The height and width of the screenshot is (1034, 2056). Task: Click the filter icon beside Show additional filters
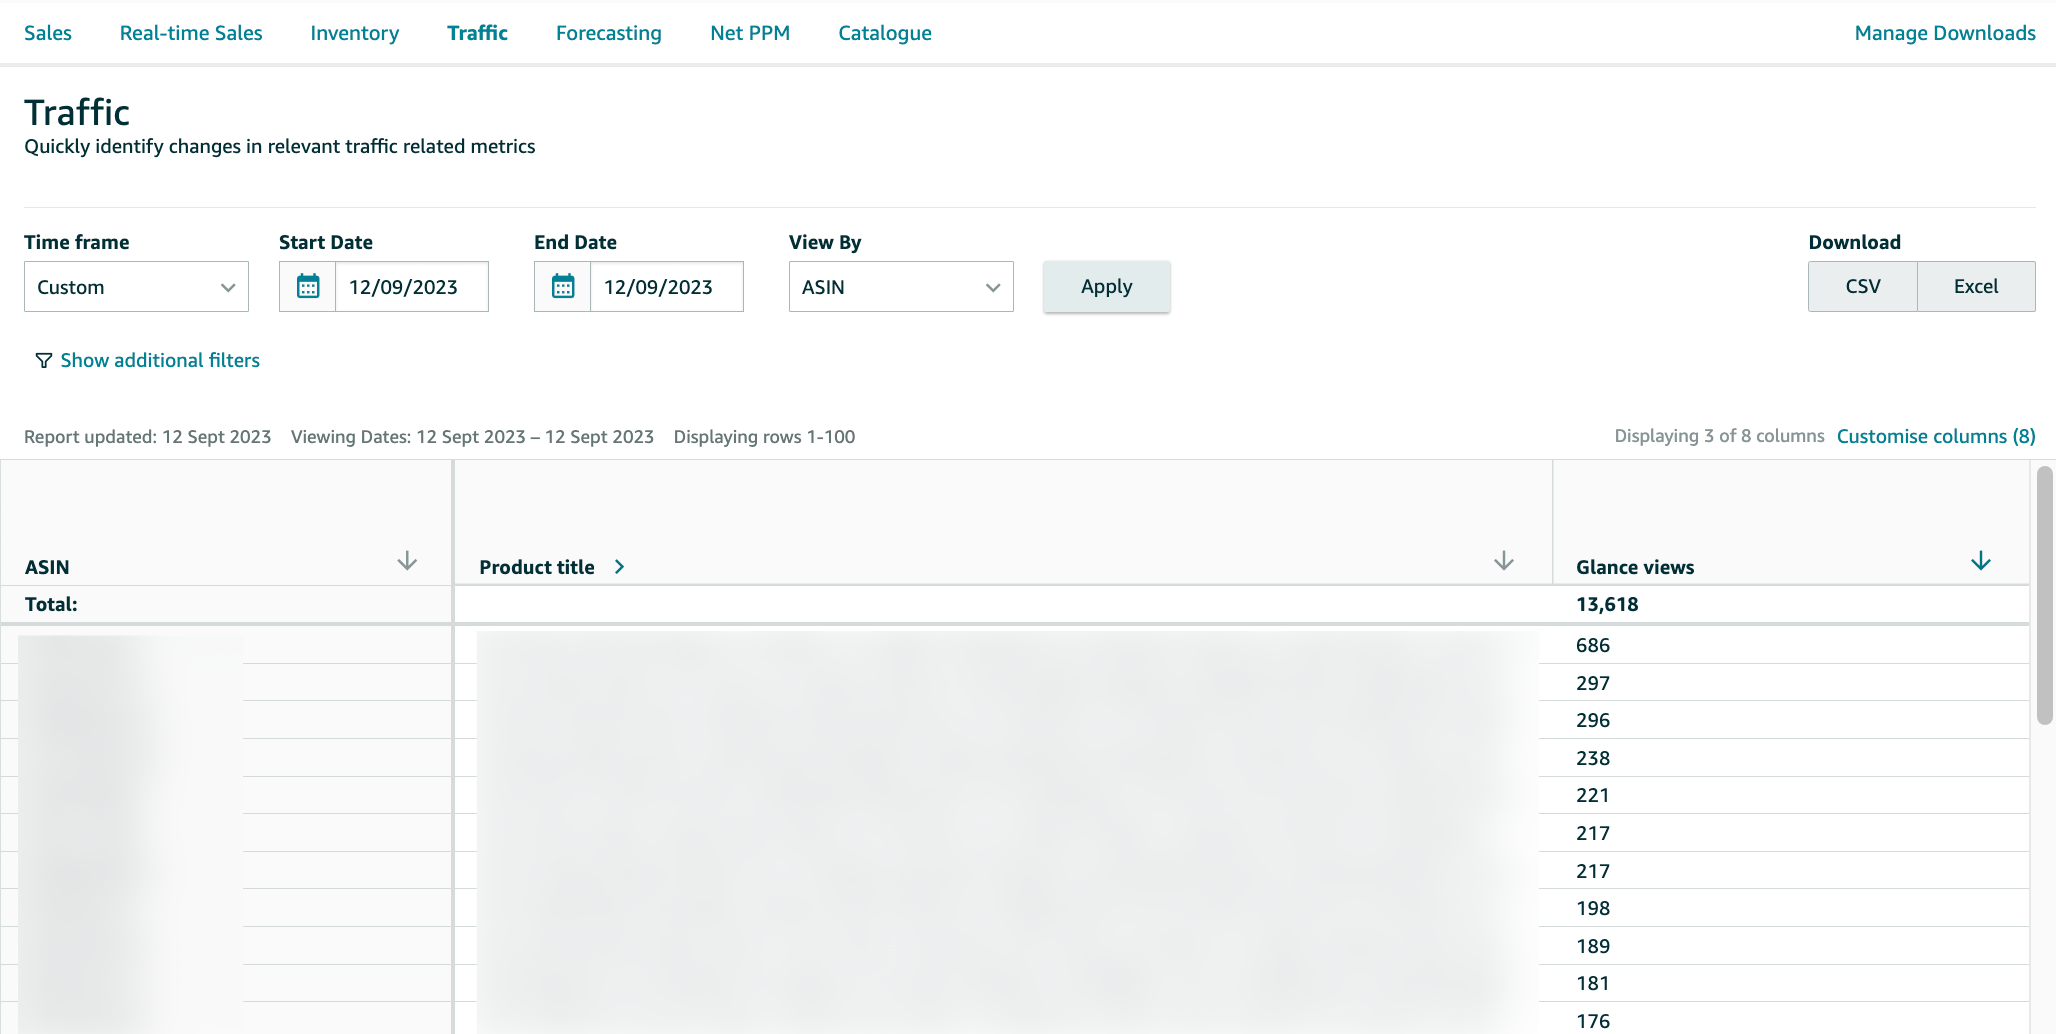click(x=42, y=360)
